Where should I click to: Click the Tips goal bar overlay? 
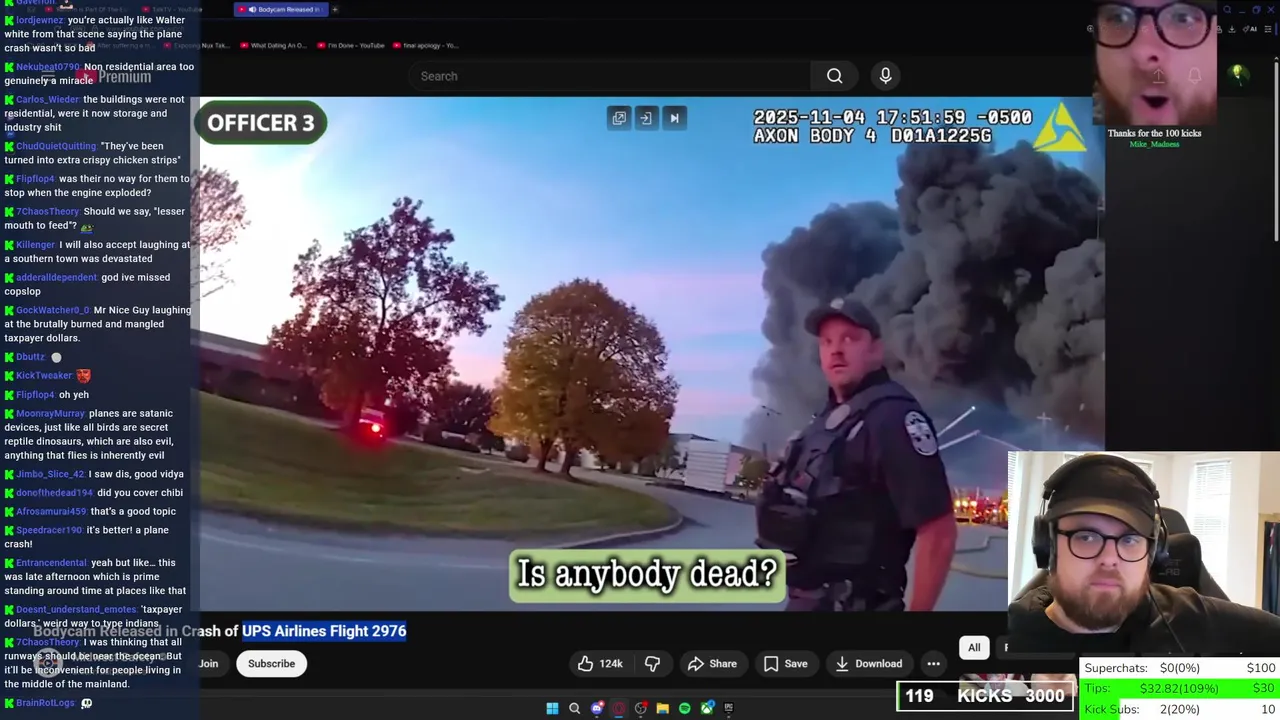click(x=1179, y=688)
